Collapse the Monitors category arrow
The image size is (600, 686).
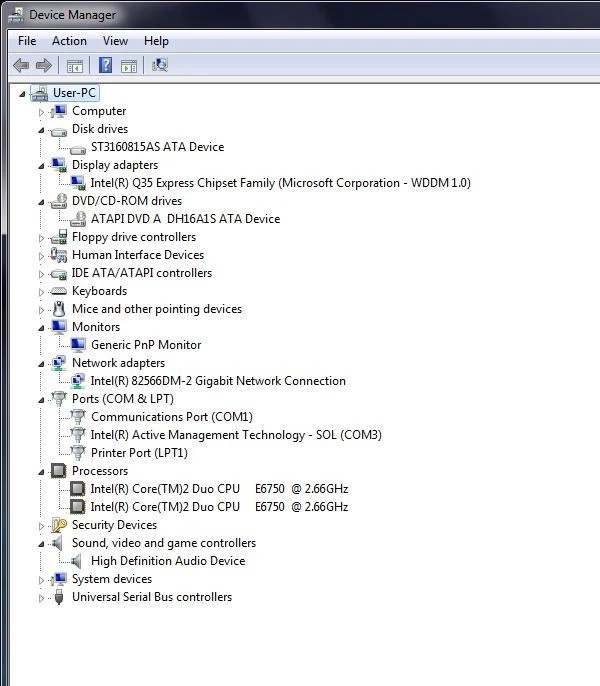[x=41, y=328]
